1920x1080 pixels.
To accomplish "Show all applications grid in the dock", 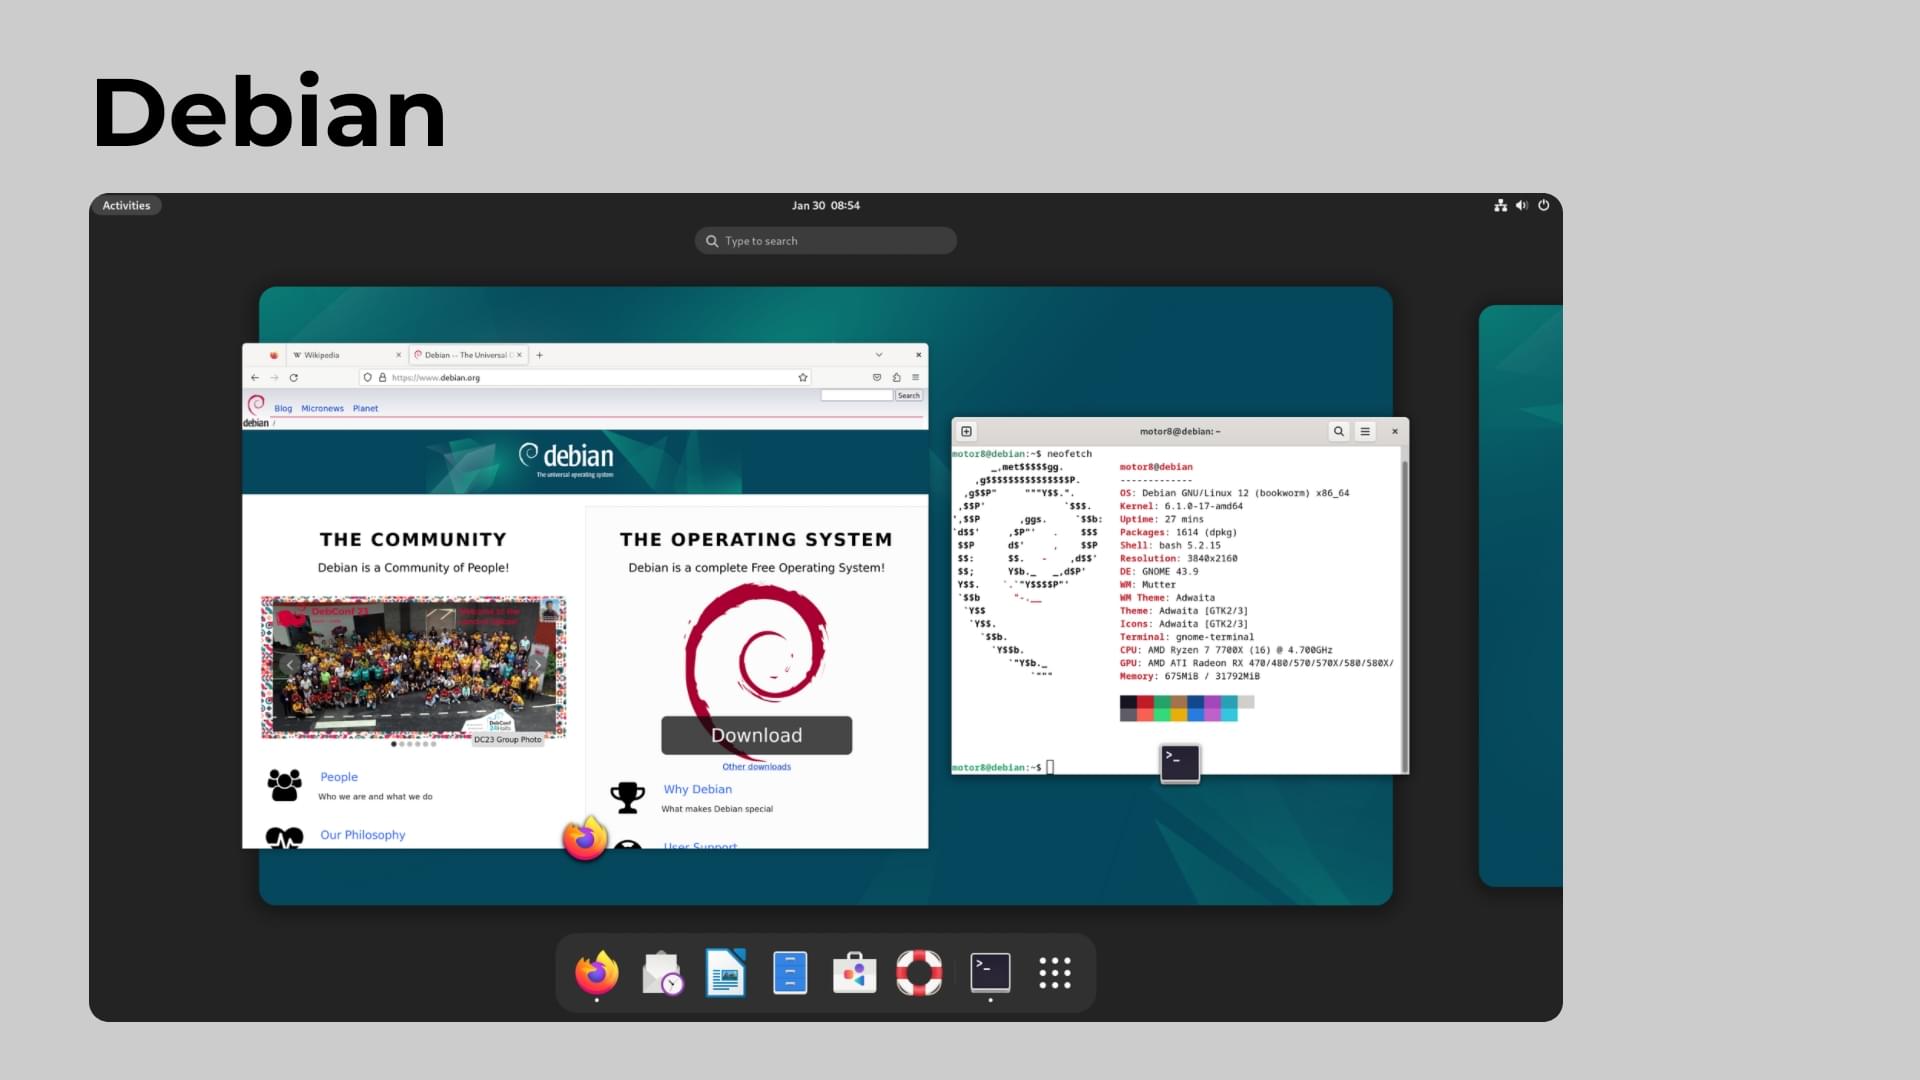I will [1055, 972].
